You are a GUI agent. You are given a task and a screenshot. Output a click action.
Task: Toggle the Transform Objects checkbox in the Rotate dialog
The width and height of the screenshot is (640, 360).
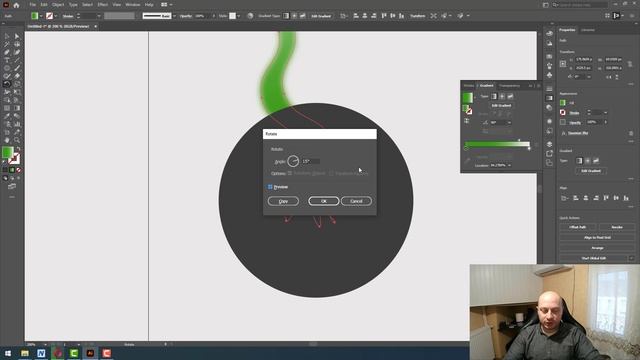click(x=290, y=173)
